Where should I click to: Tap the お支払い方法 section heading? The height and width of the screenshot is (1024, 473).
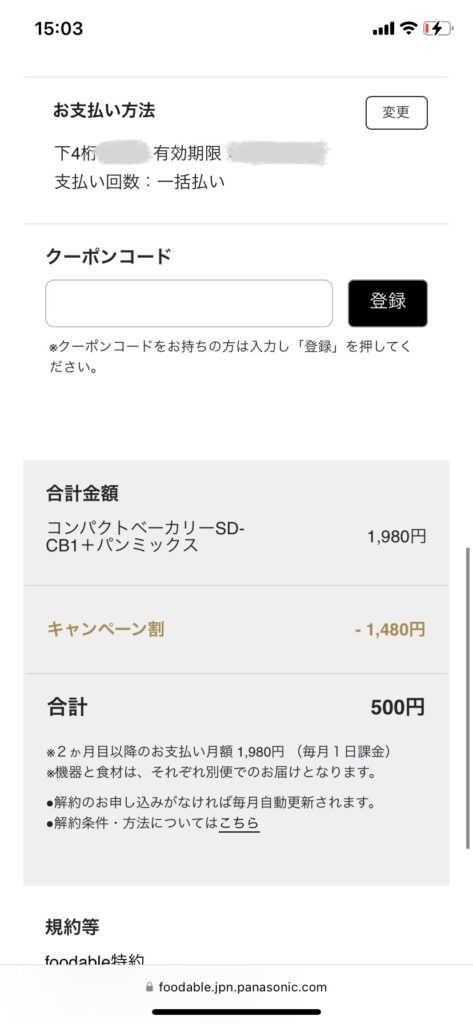click(x=105, y=110)
